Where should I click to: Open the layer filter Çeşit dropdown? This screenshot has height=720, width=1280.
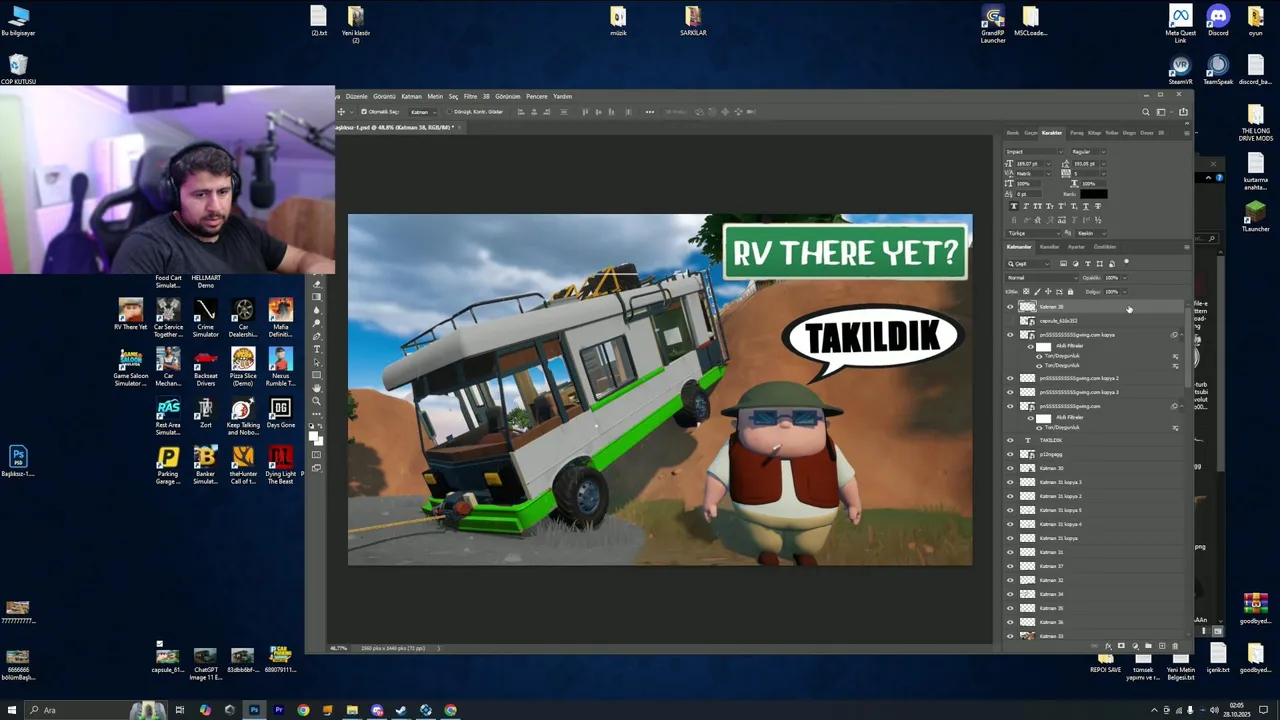click(1028, 264)
